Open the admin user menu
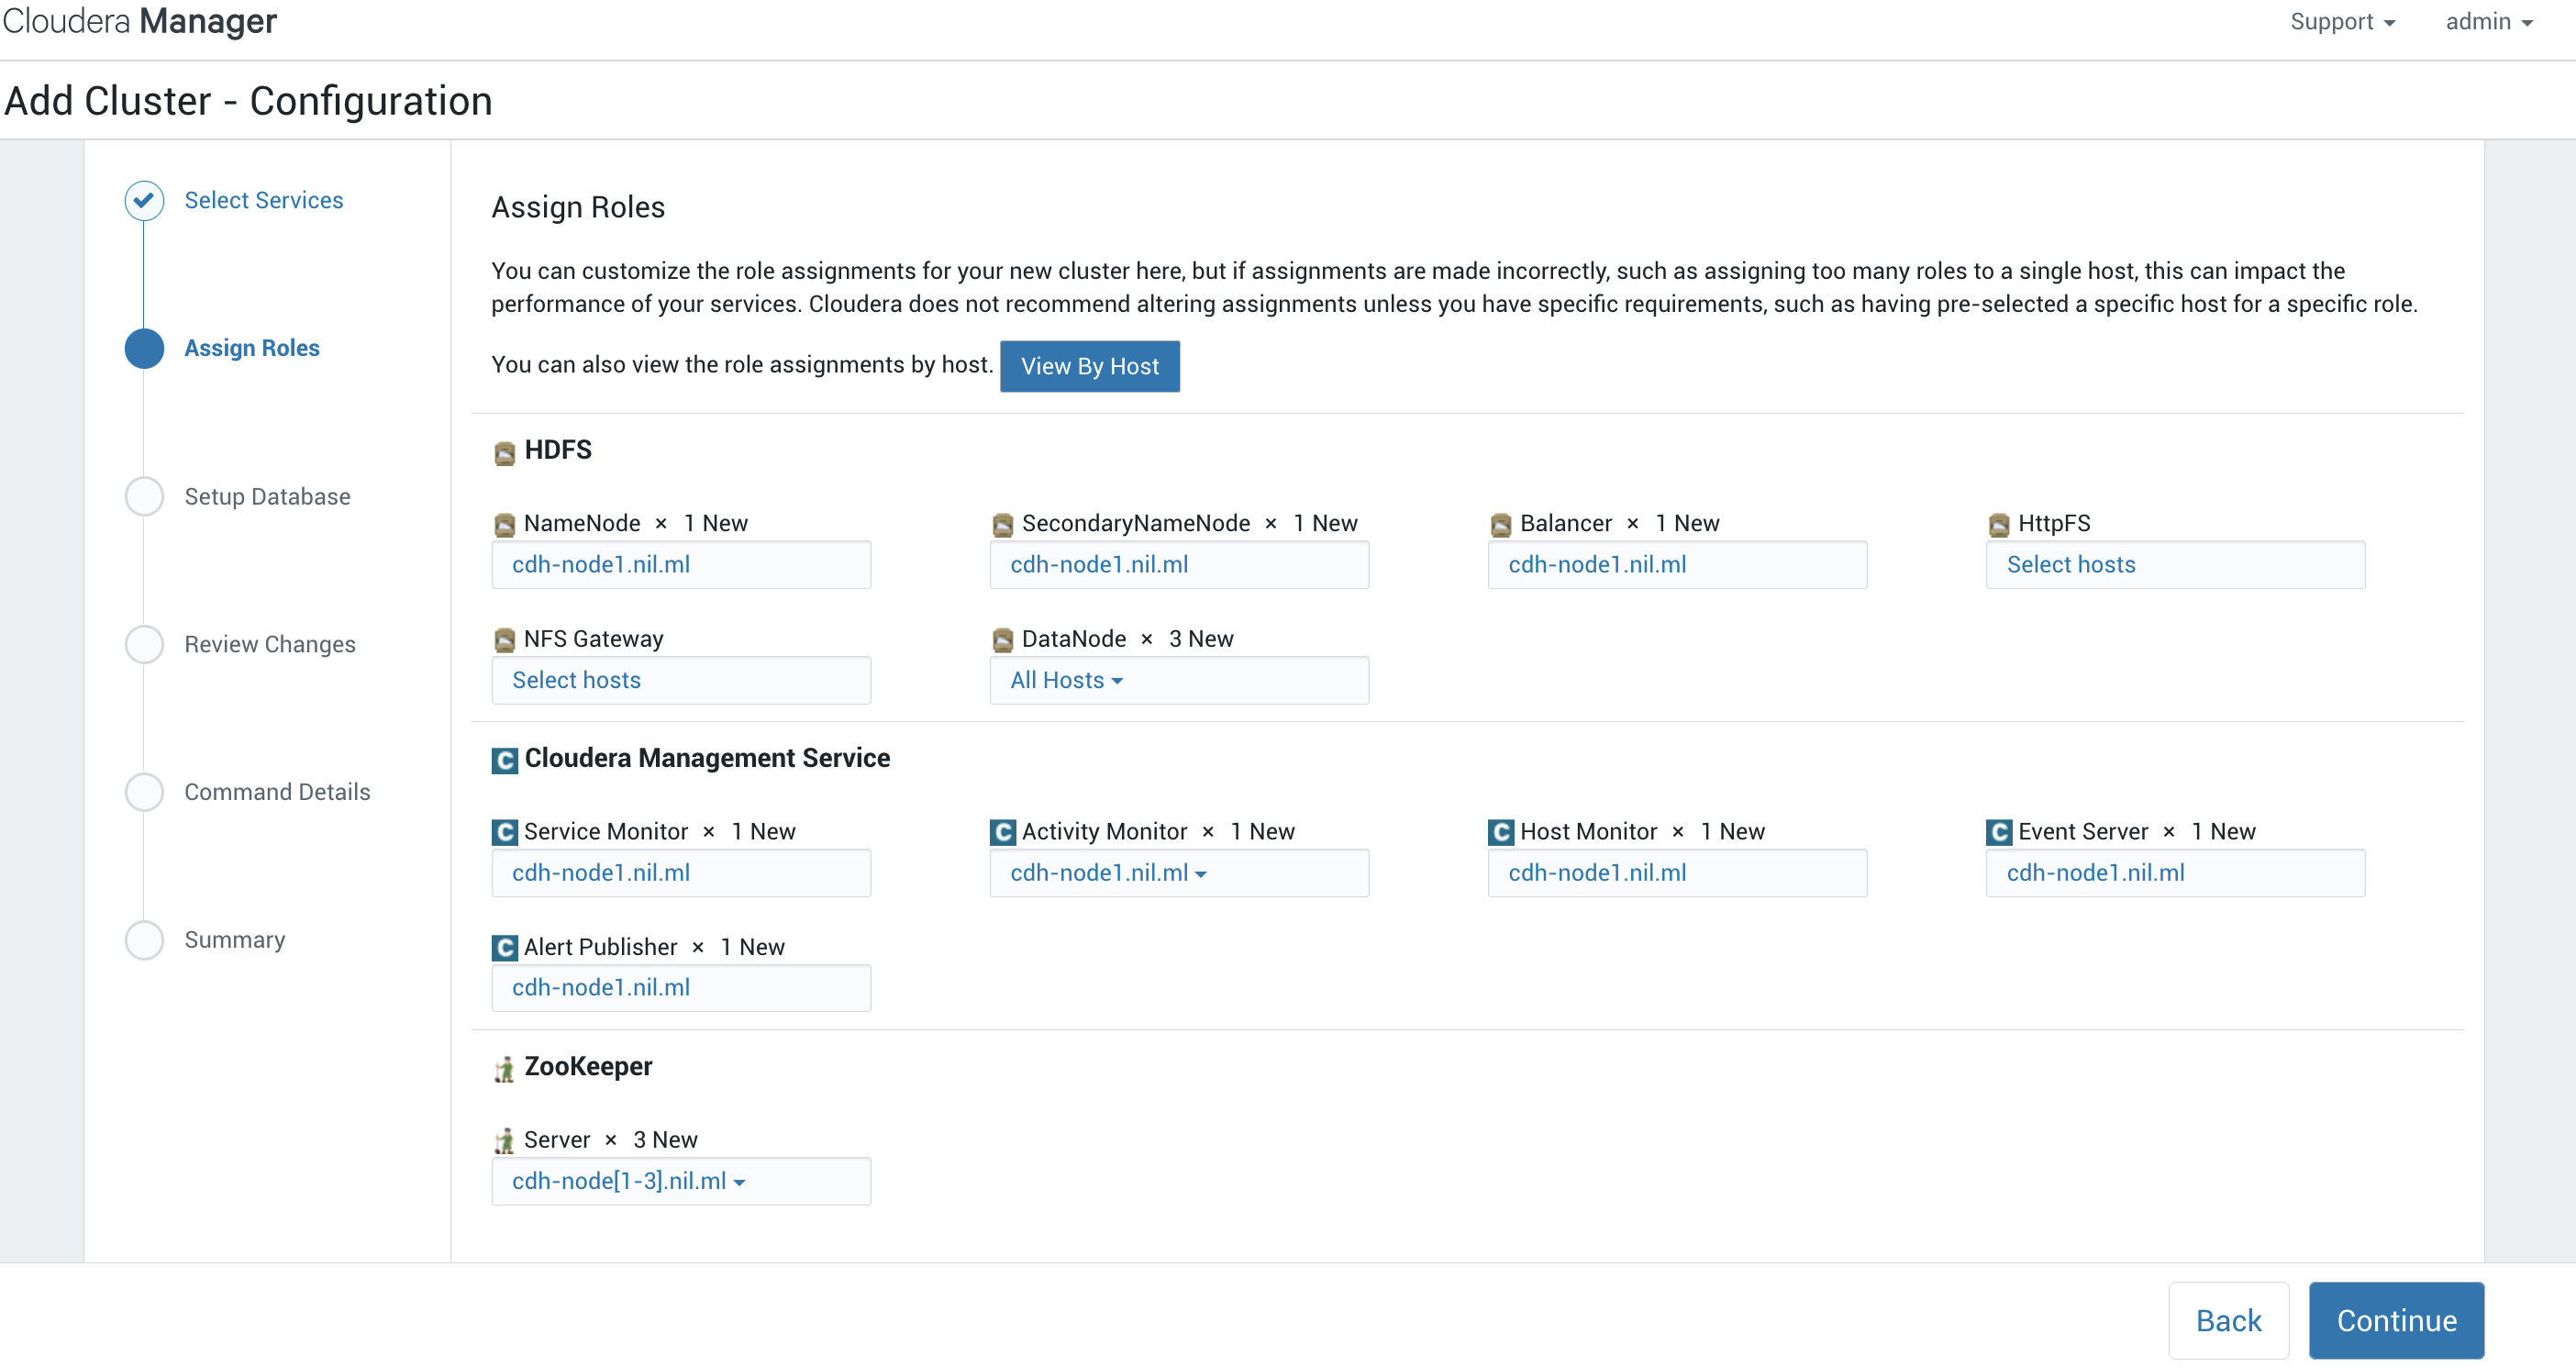 tap(2488, 22)
